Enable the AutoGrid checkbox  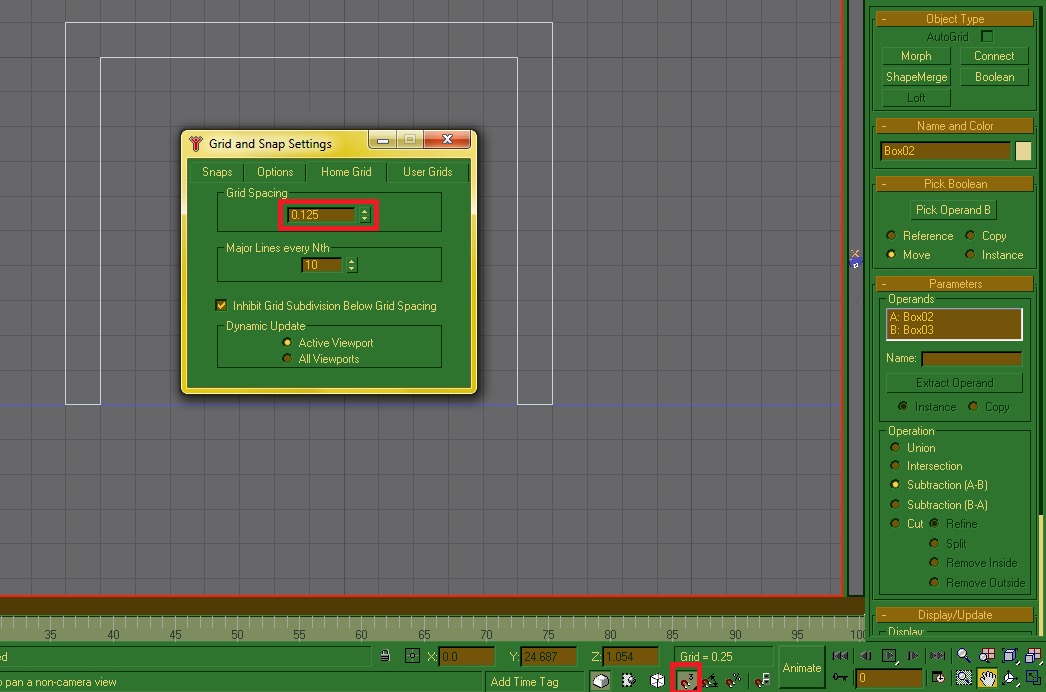pos(987,36)
